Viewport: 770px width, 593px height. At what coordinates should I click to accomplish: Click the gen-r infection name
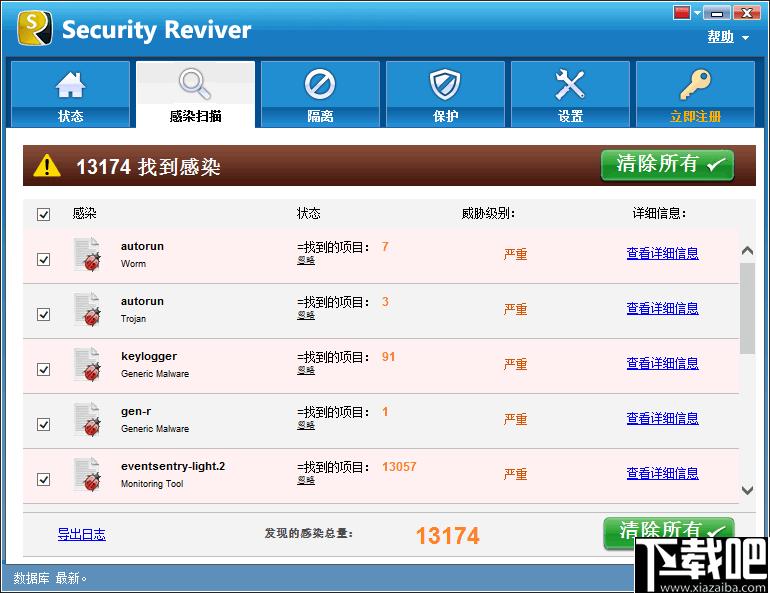[x=136, y=411]
